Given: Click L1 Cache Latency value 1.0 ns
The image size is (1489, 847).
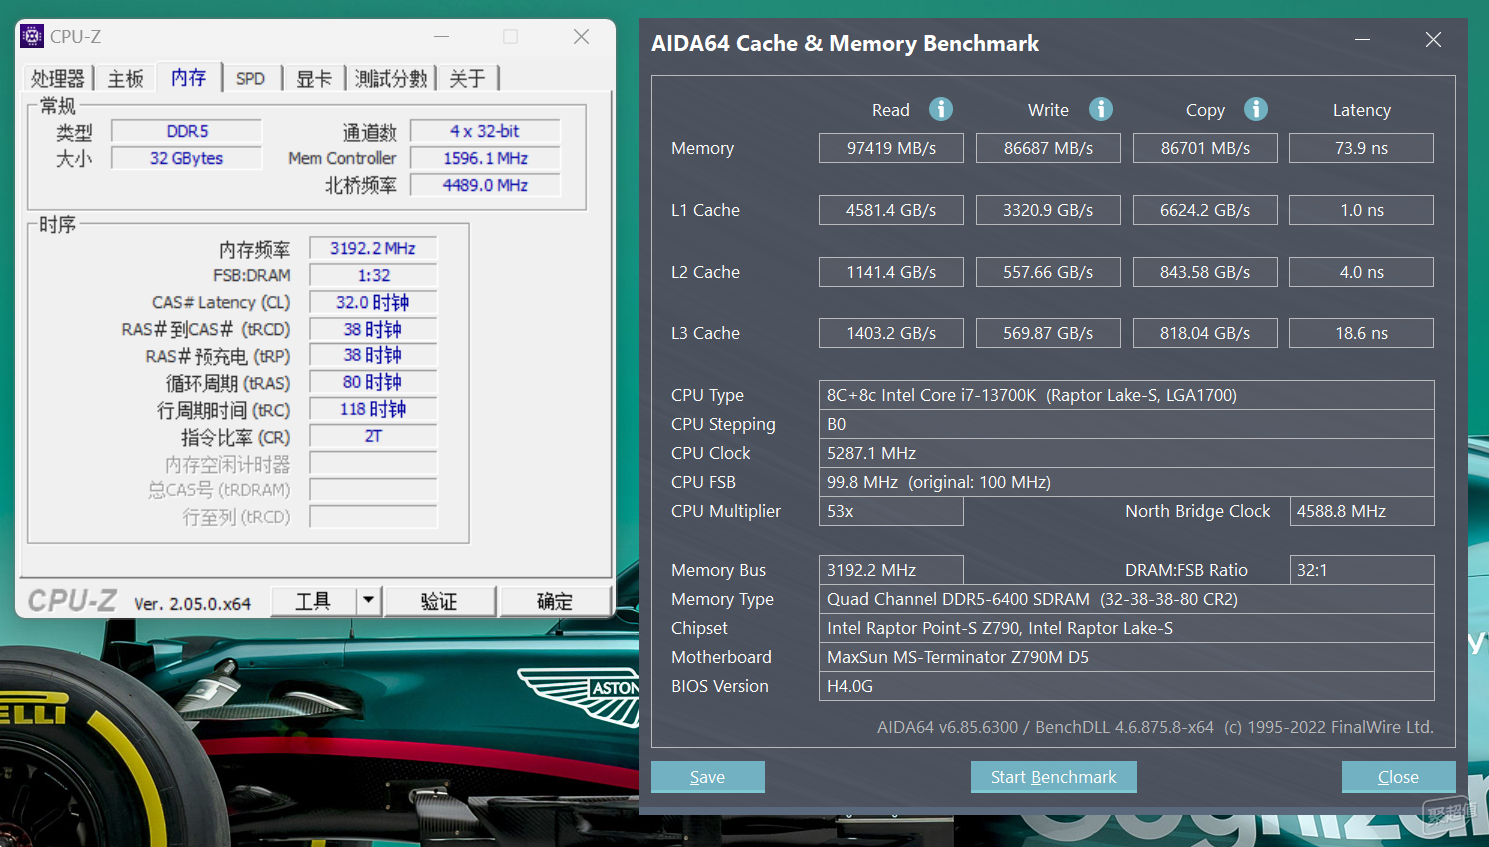Looking at the screenshot, I should click(1361, 210).
